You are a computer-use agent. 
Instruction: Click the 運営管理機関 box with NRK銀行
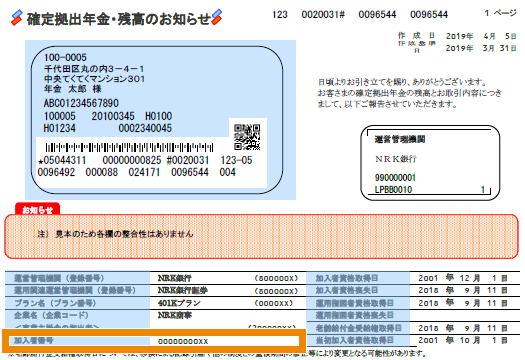[430, 163]
